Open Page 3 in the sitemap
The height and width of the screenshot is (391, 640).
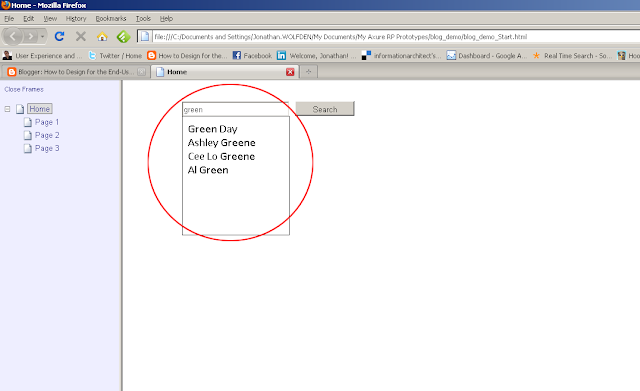click(x=47, y=148)
